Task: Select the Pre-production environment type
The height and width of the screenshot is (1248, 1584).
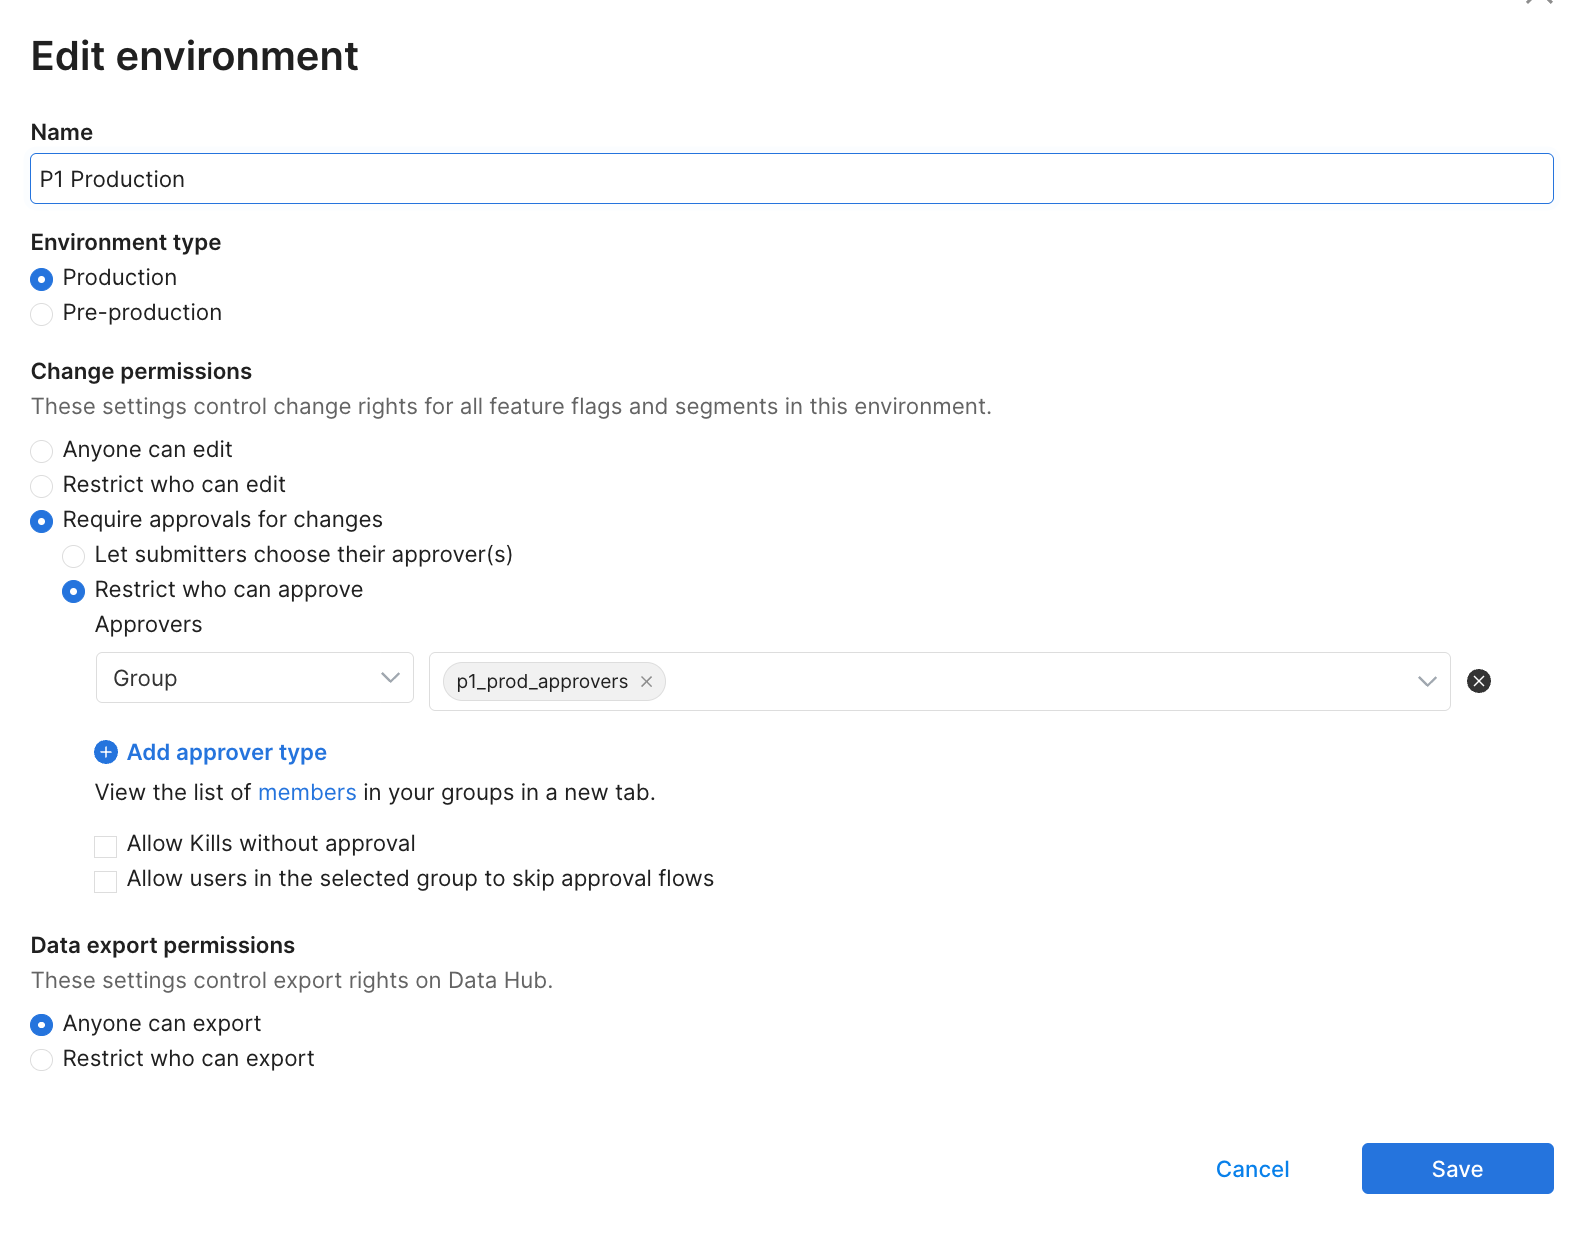Action: [x=42, y=314]
